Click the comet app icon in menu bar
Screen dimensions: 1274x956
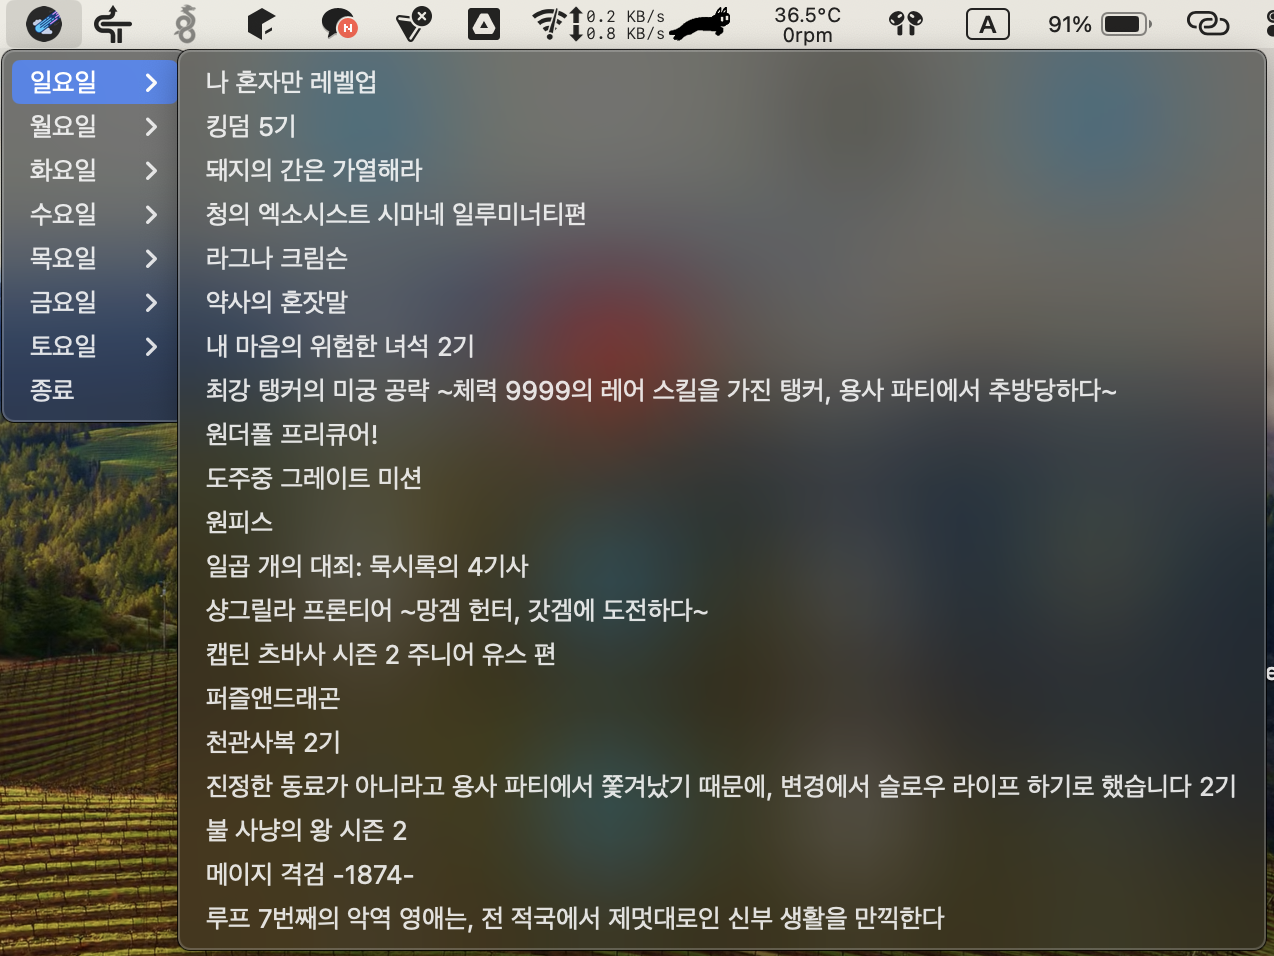pos(43,23)
